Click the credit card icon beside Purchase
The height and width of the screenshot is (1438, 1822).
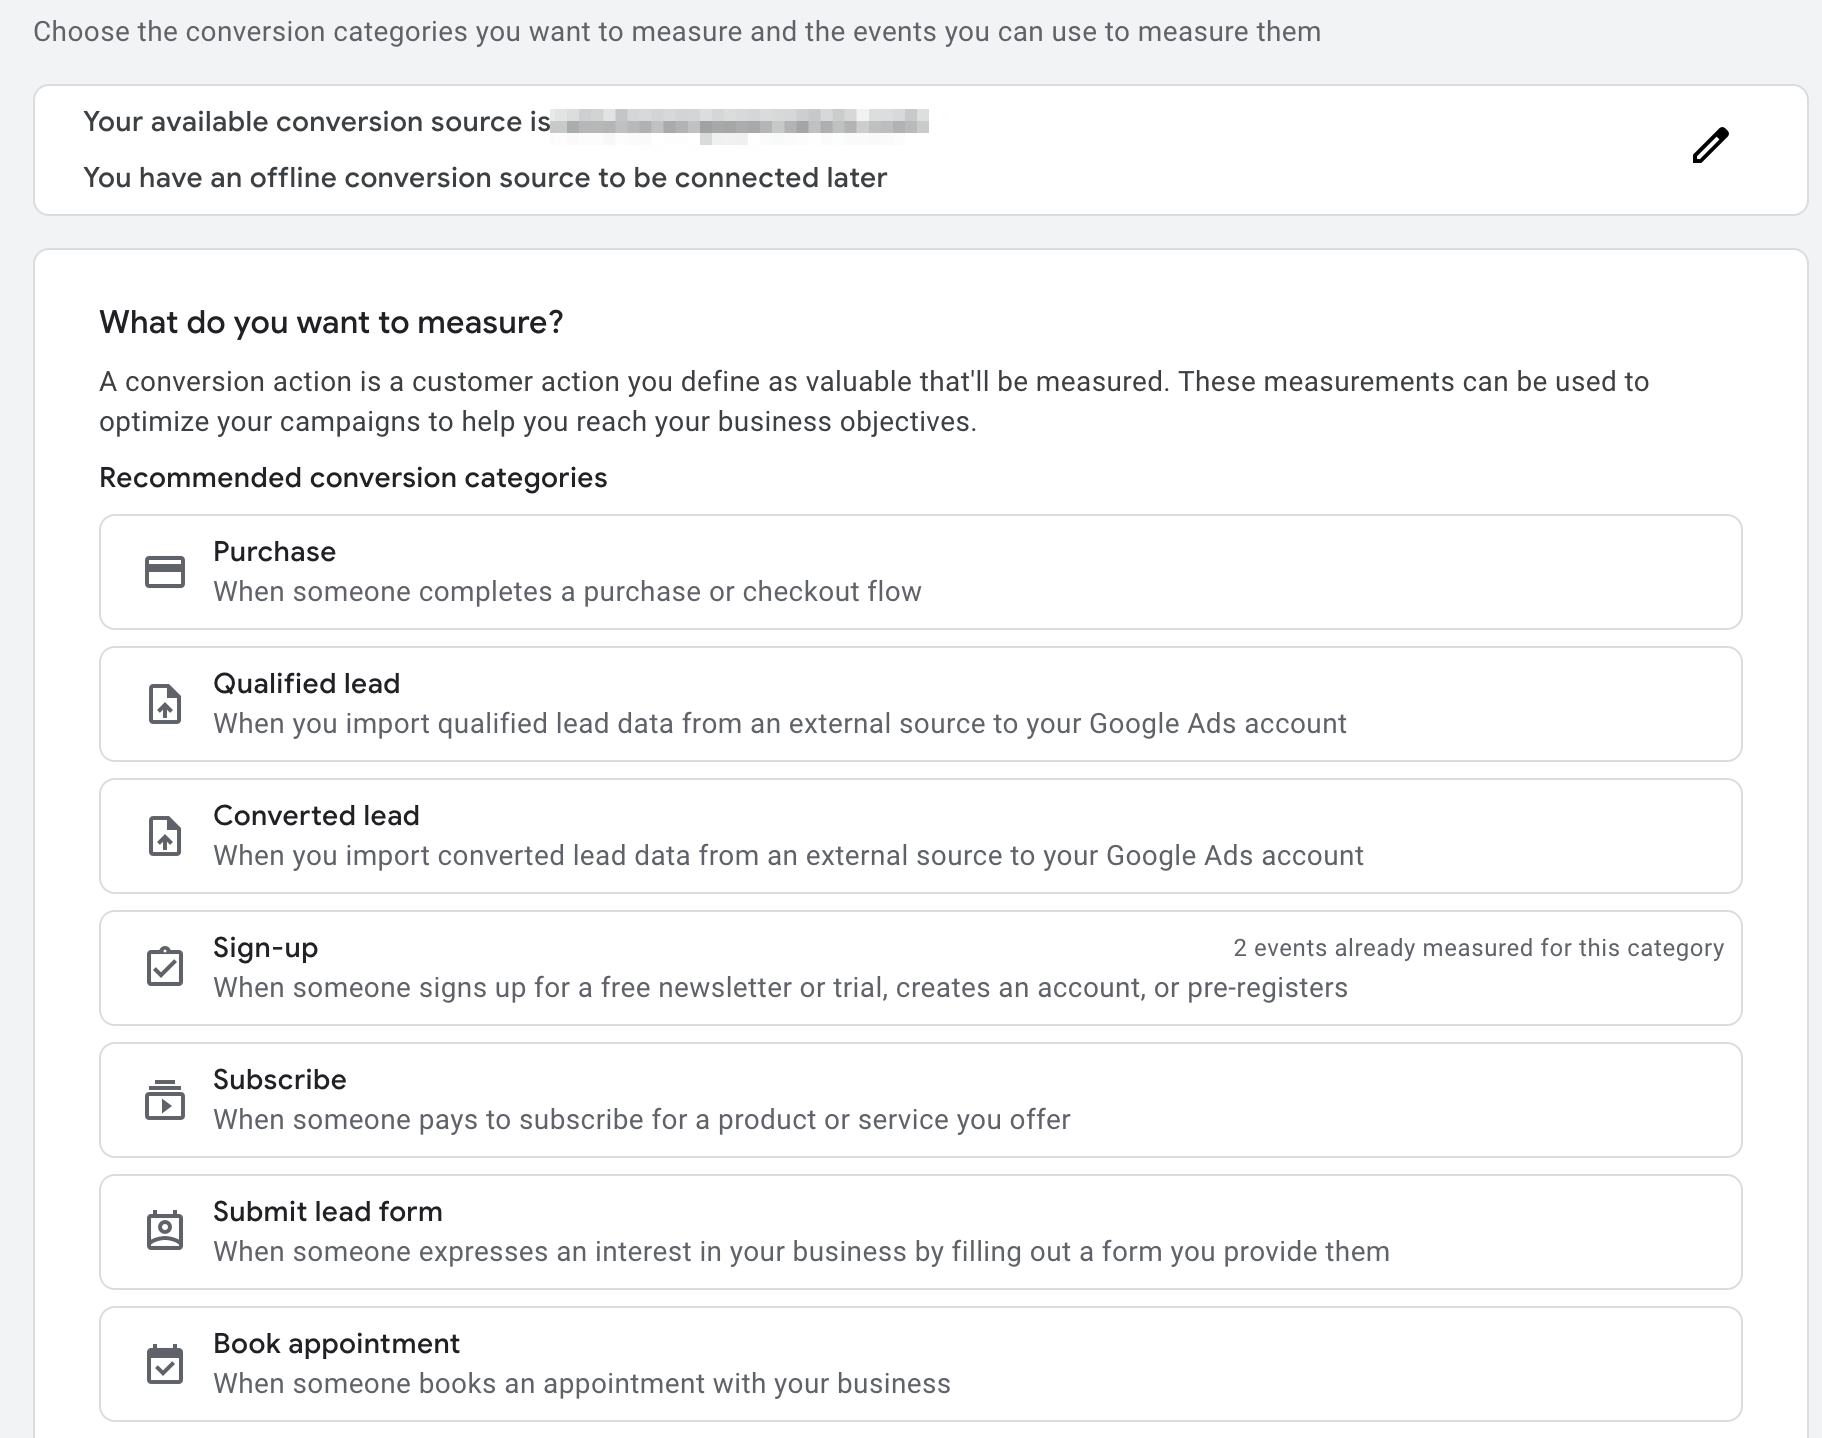point(165,572)
